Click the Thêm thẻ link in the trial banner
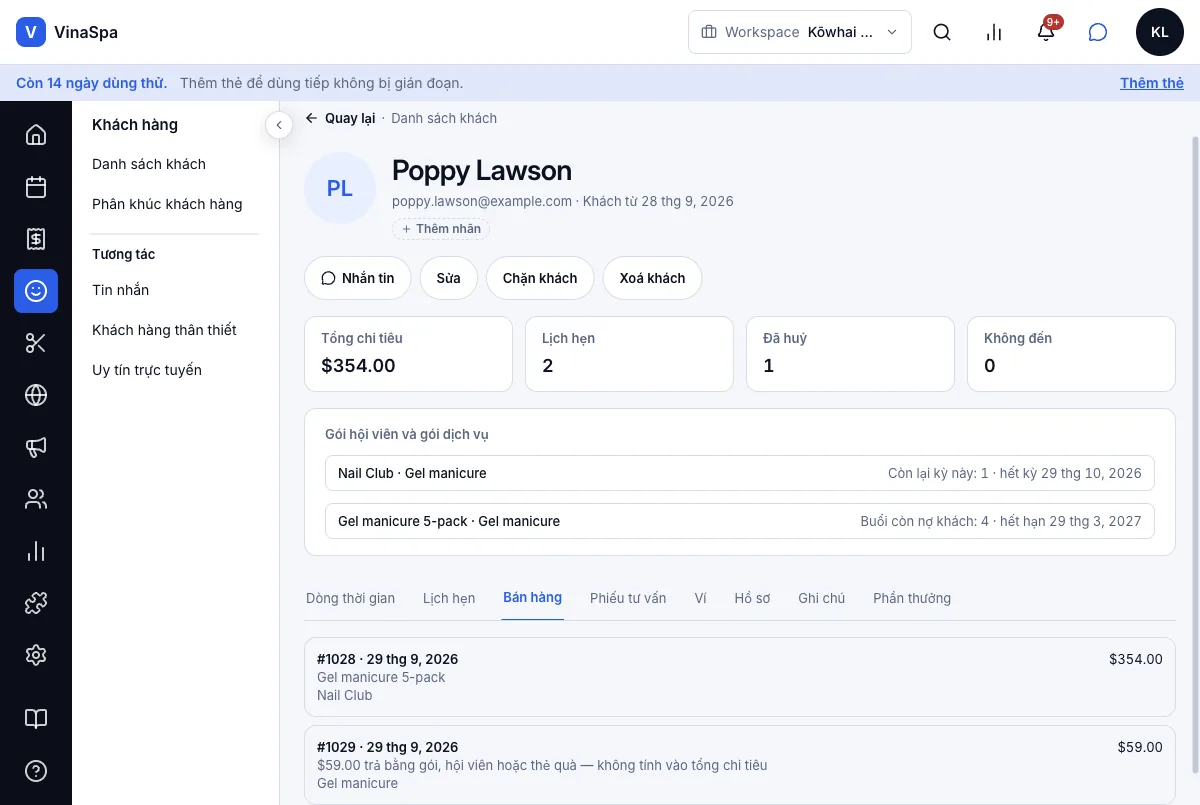 pos(1152,83)
